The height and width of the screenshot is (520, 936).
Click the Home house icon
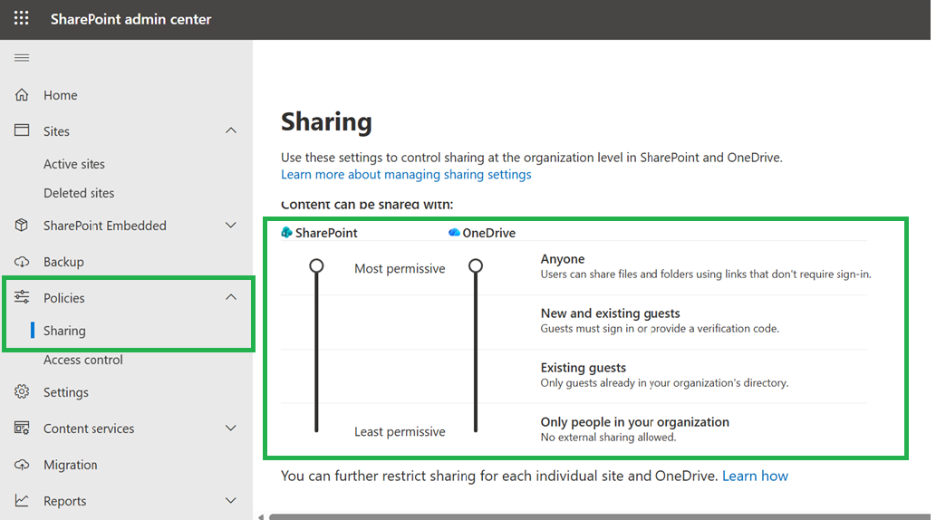point(21,95)
